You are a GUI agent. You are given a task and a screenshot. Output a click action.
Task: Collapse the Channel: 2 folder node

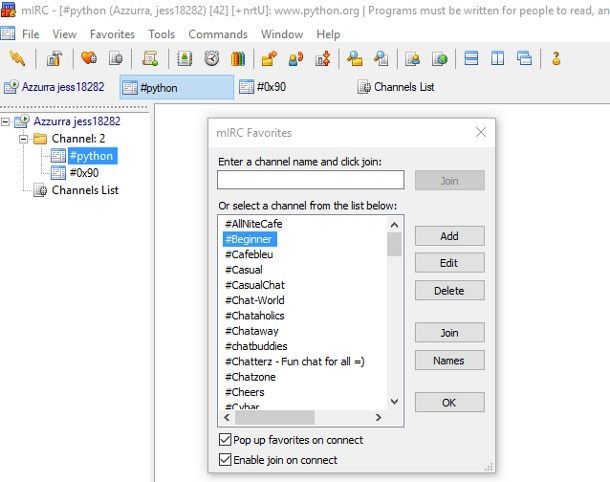[24, 139]
